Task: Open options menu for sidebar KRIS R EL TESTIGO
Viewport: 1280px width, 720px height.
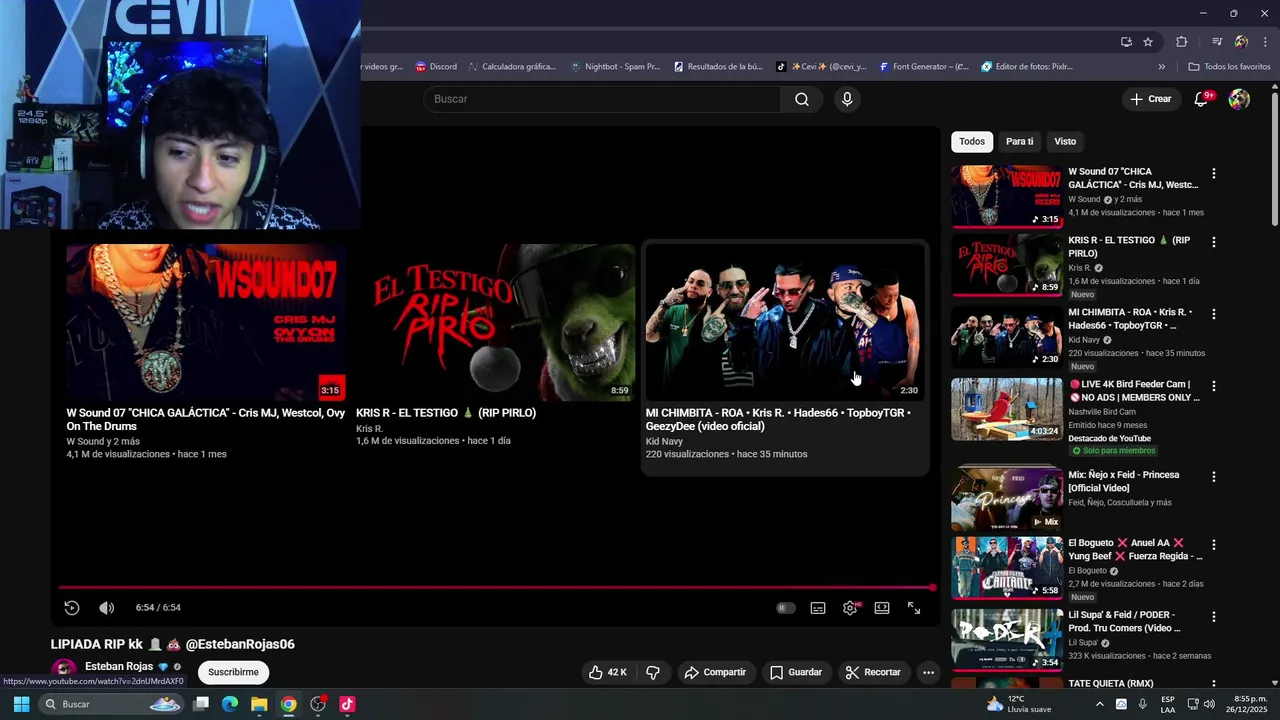Action: [x=1214, y=242]
